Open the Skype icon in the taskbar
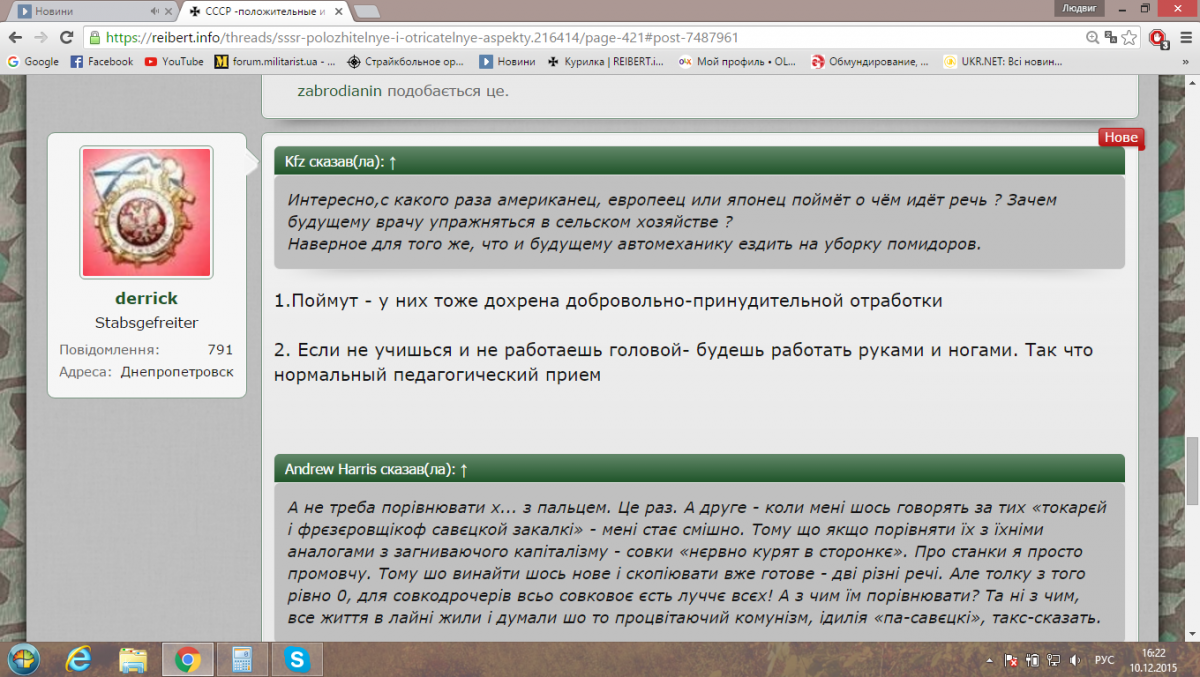 click(295, 659)
